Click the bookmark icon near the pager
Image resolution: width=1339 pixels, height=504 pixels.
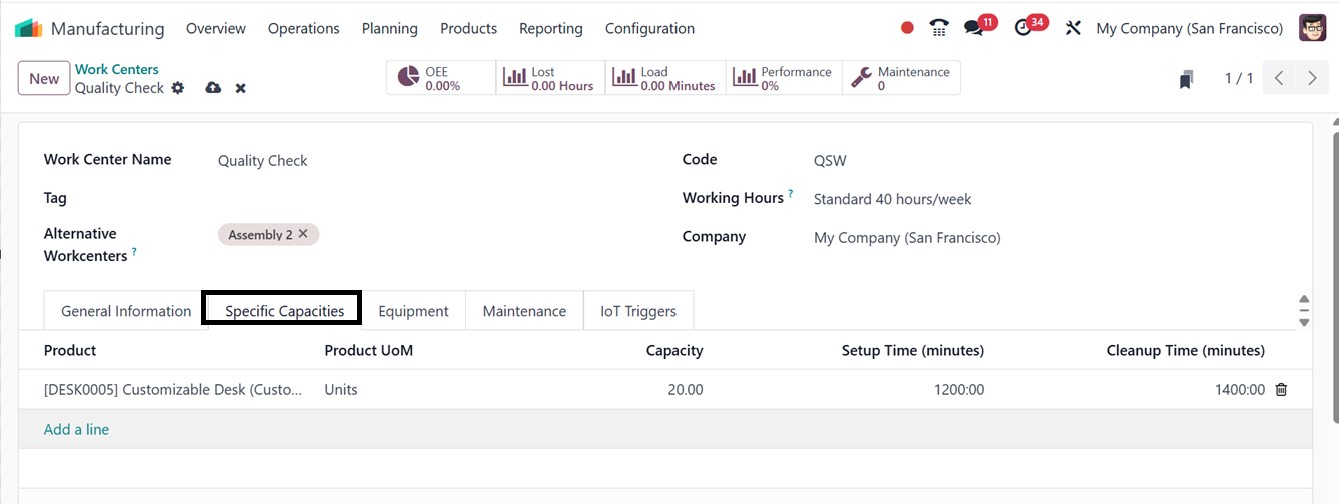point(1186,79)
